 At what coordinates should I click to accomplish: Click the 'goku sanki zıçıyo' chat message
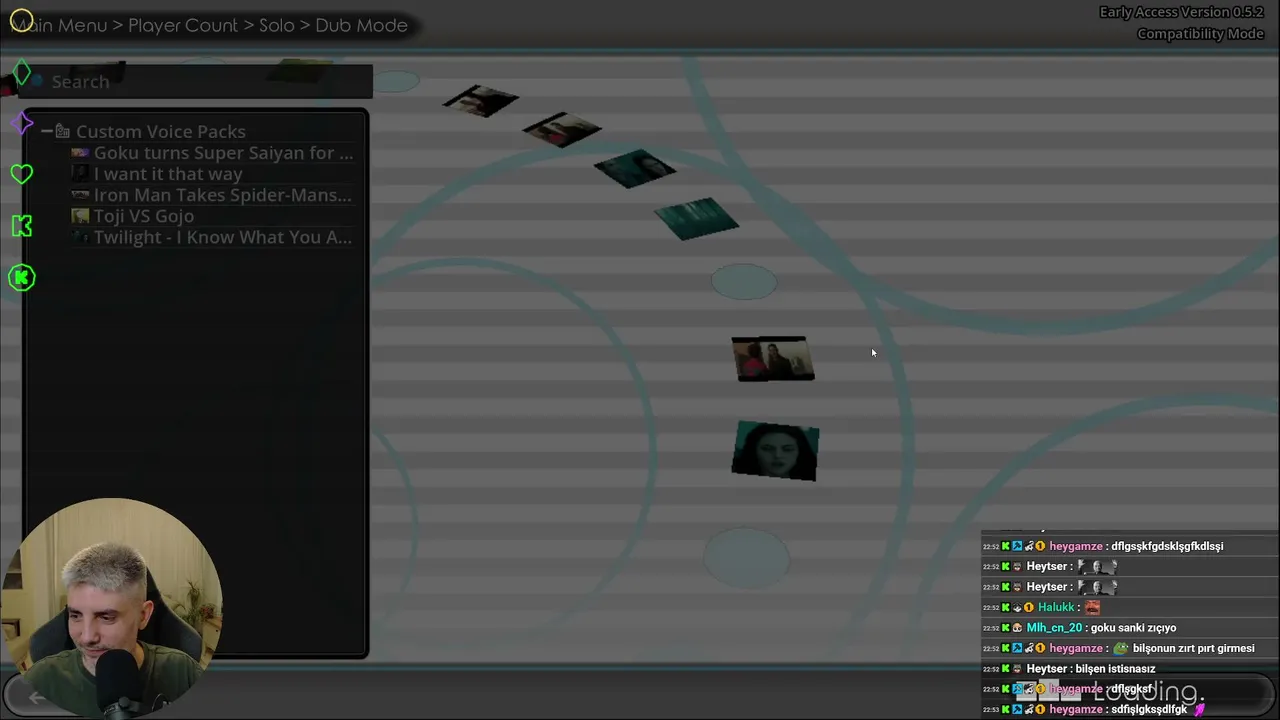[x=1133, y=628]
